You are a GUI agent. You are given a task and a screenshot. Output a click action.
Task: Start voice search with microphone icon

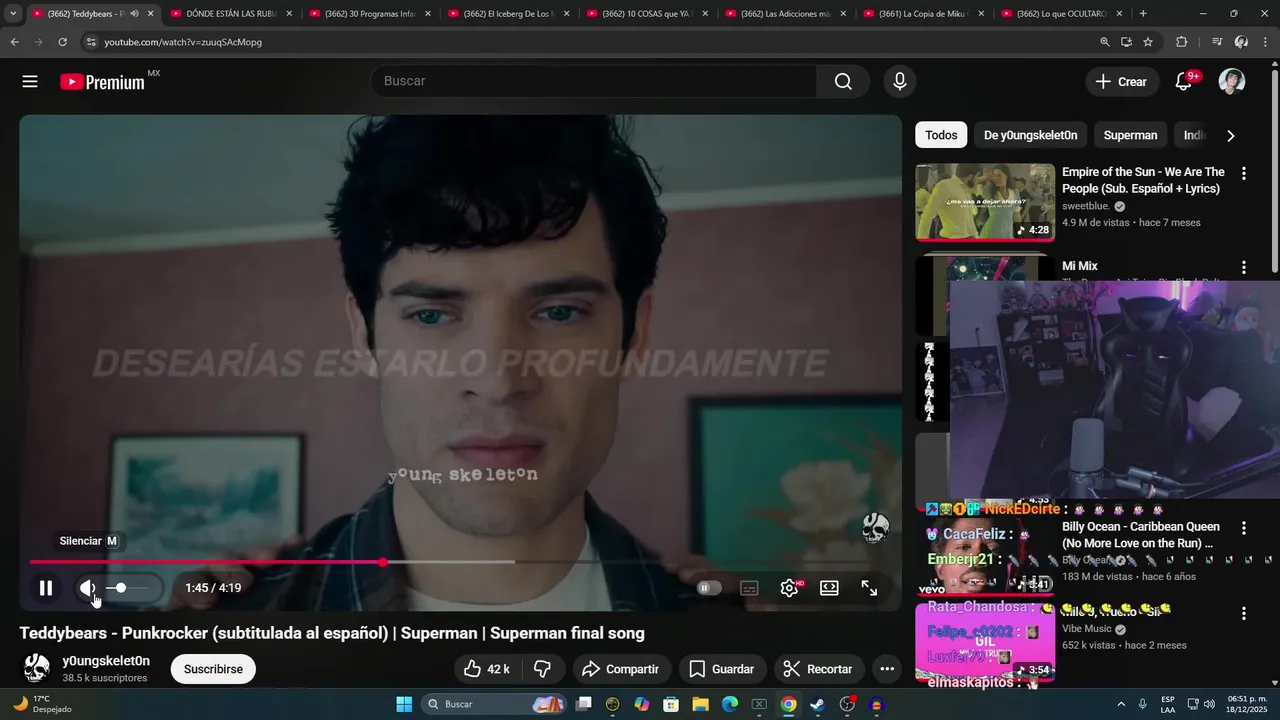pyautogui.click(x=900, y=82)
